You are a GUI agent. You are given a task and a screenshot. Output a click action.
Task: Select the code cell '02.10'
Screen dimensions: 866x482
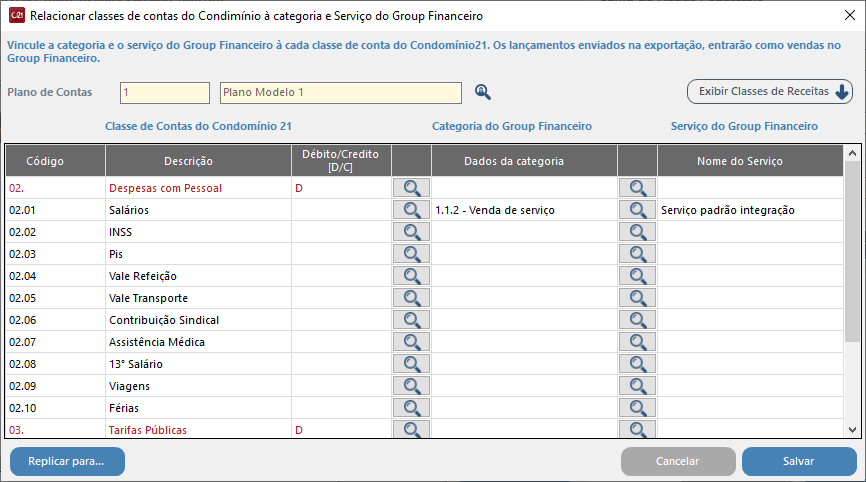[x=55, y=408]
